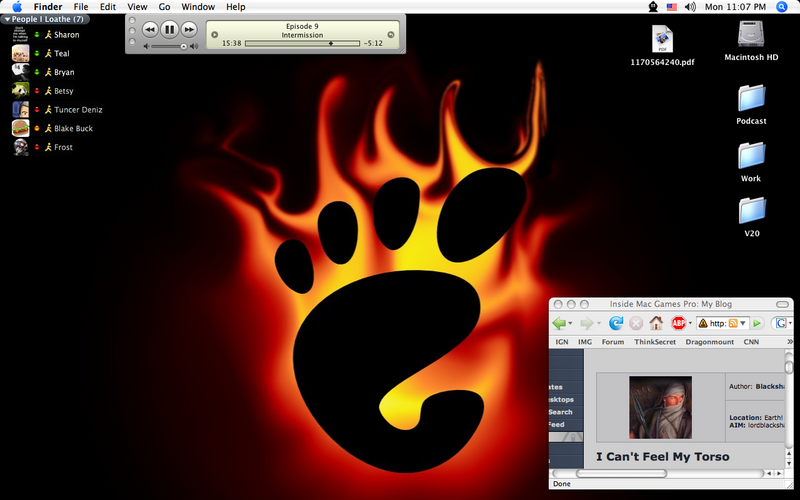The width and height of the screenshot is (800, 500).
Task: Click the iTunes playback progress bar
Action: [x=302, y=43]
